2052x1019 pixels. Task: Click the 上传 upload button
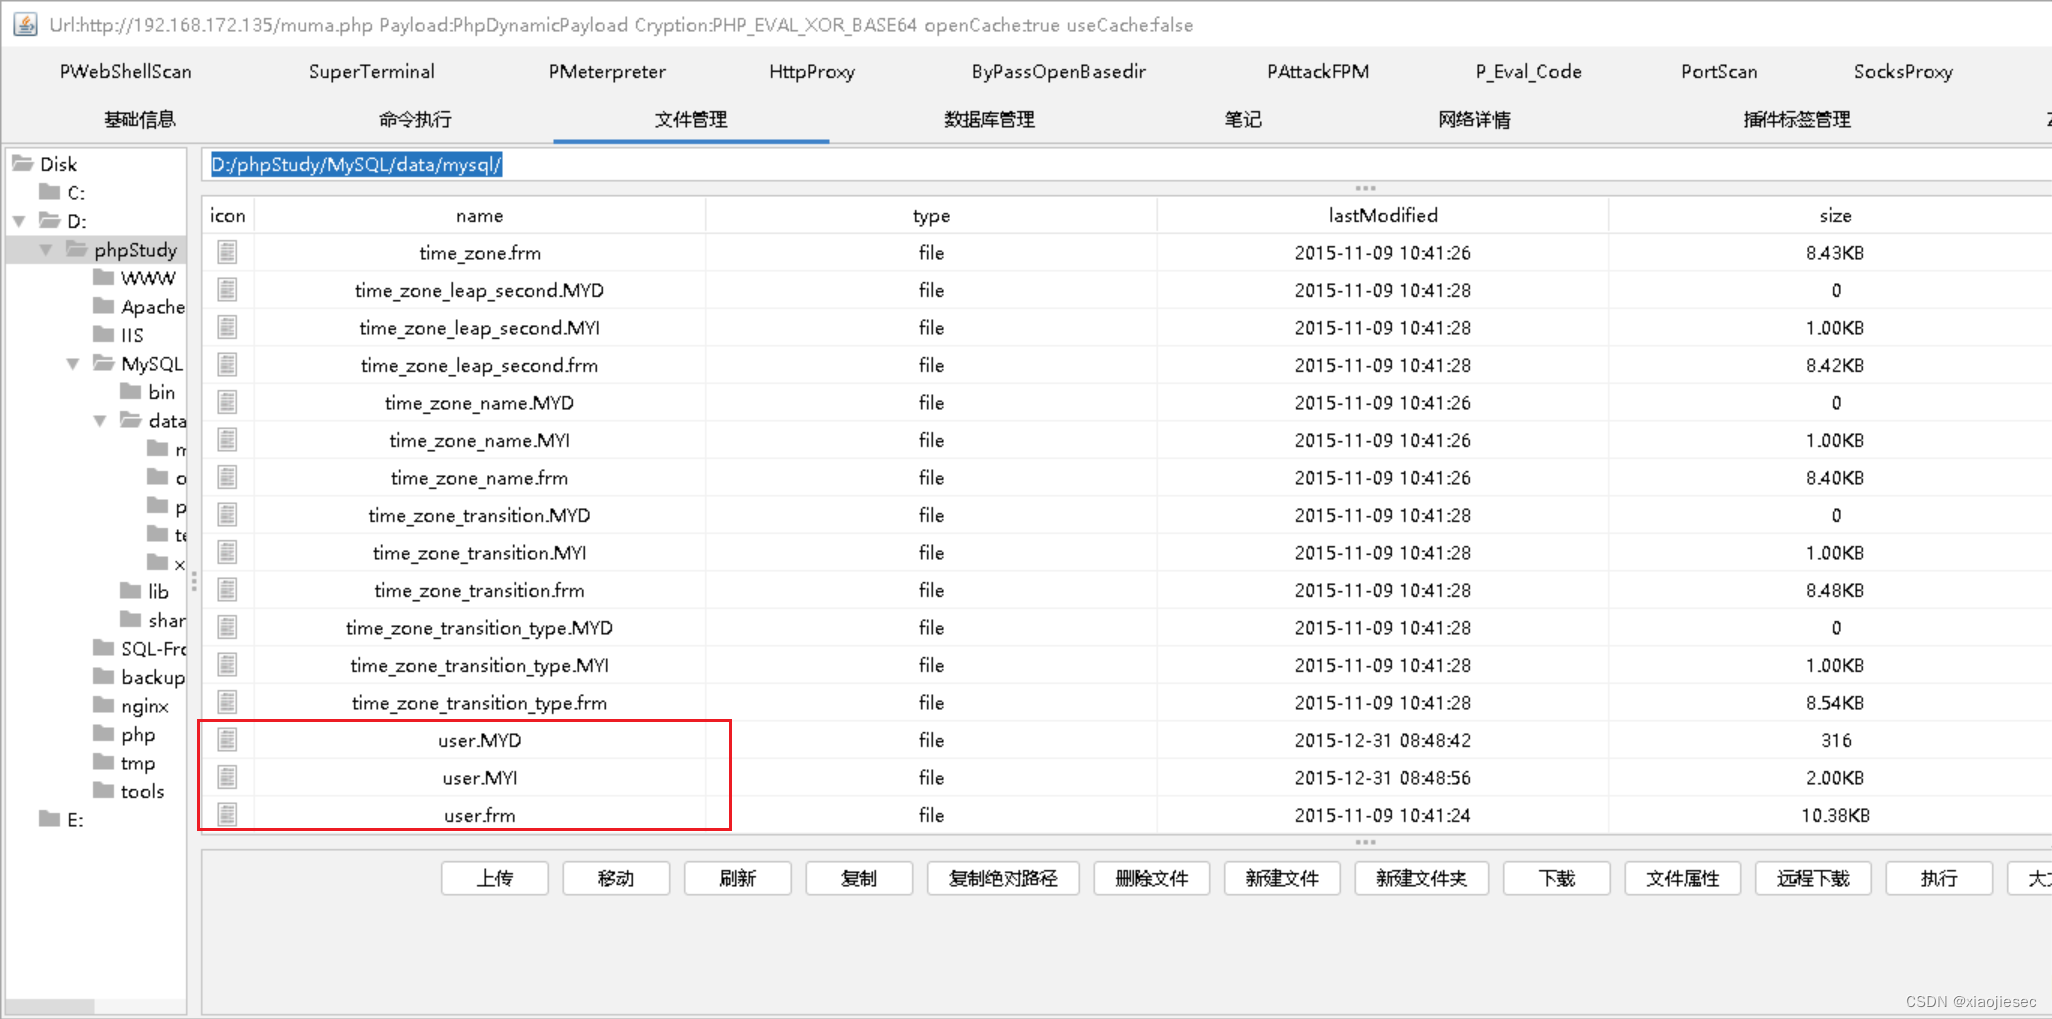(x=494, y=878)
